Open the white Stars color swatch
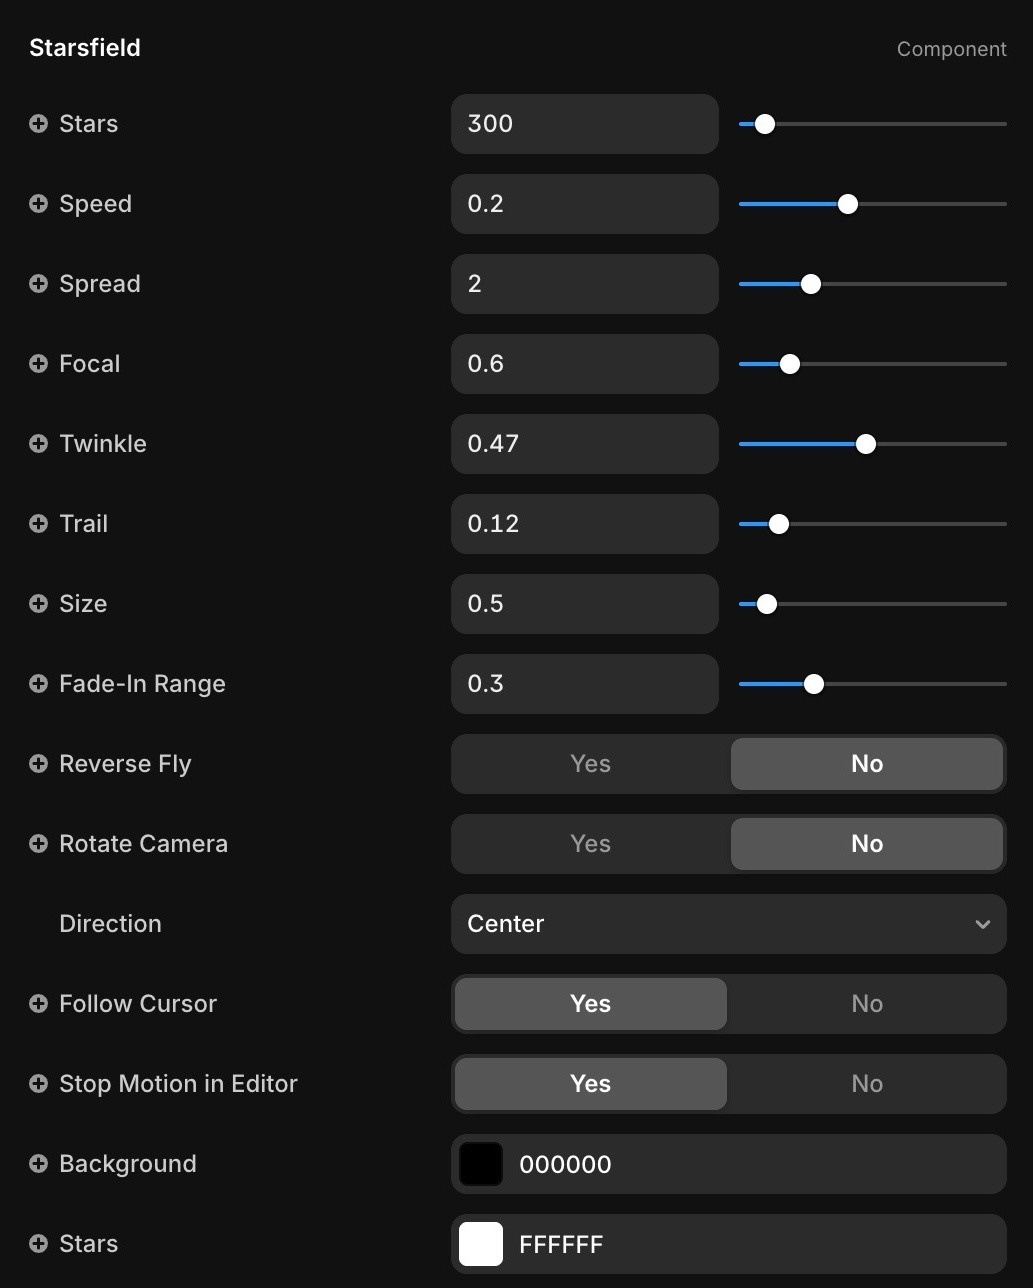The height and width of the screenshot is (1288, 1033). click(481, 1244)
